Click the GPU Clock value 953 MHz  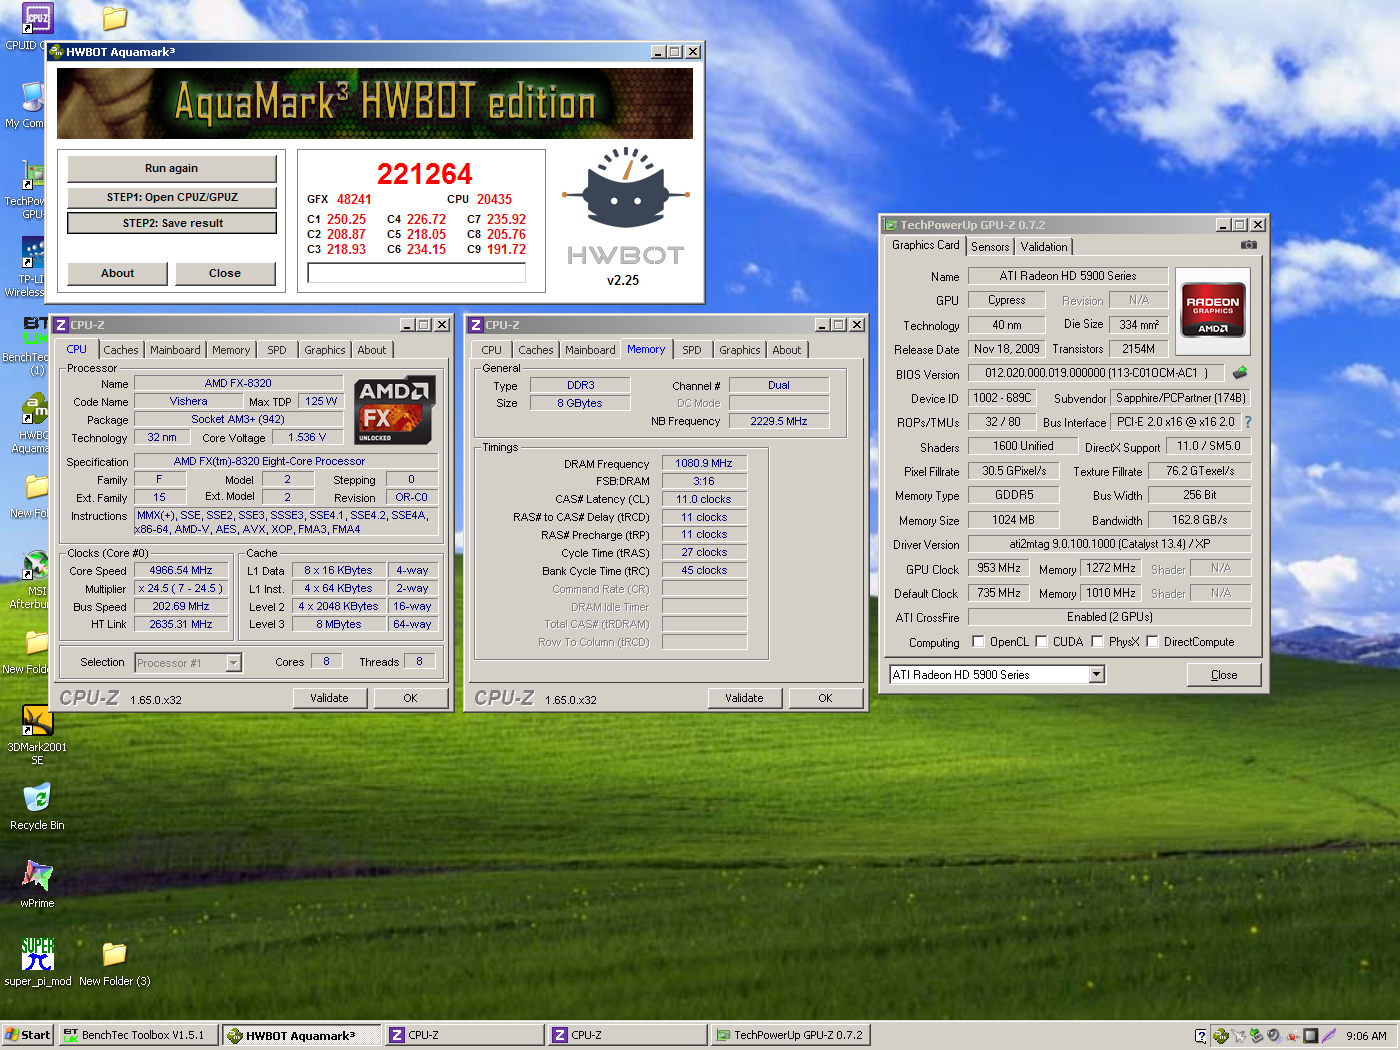[999, 568]
